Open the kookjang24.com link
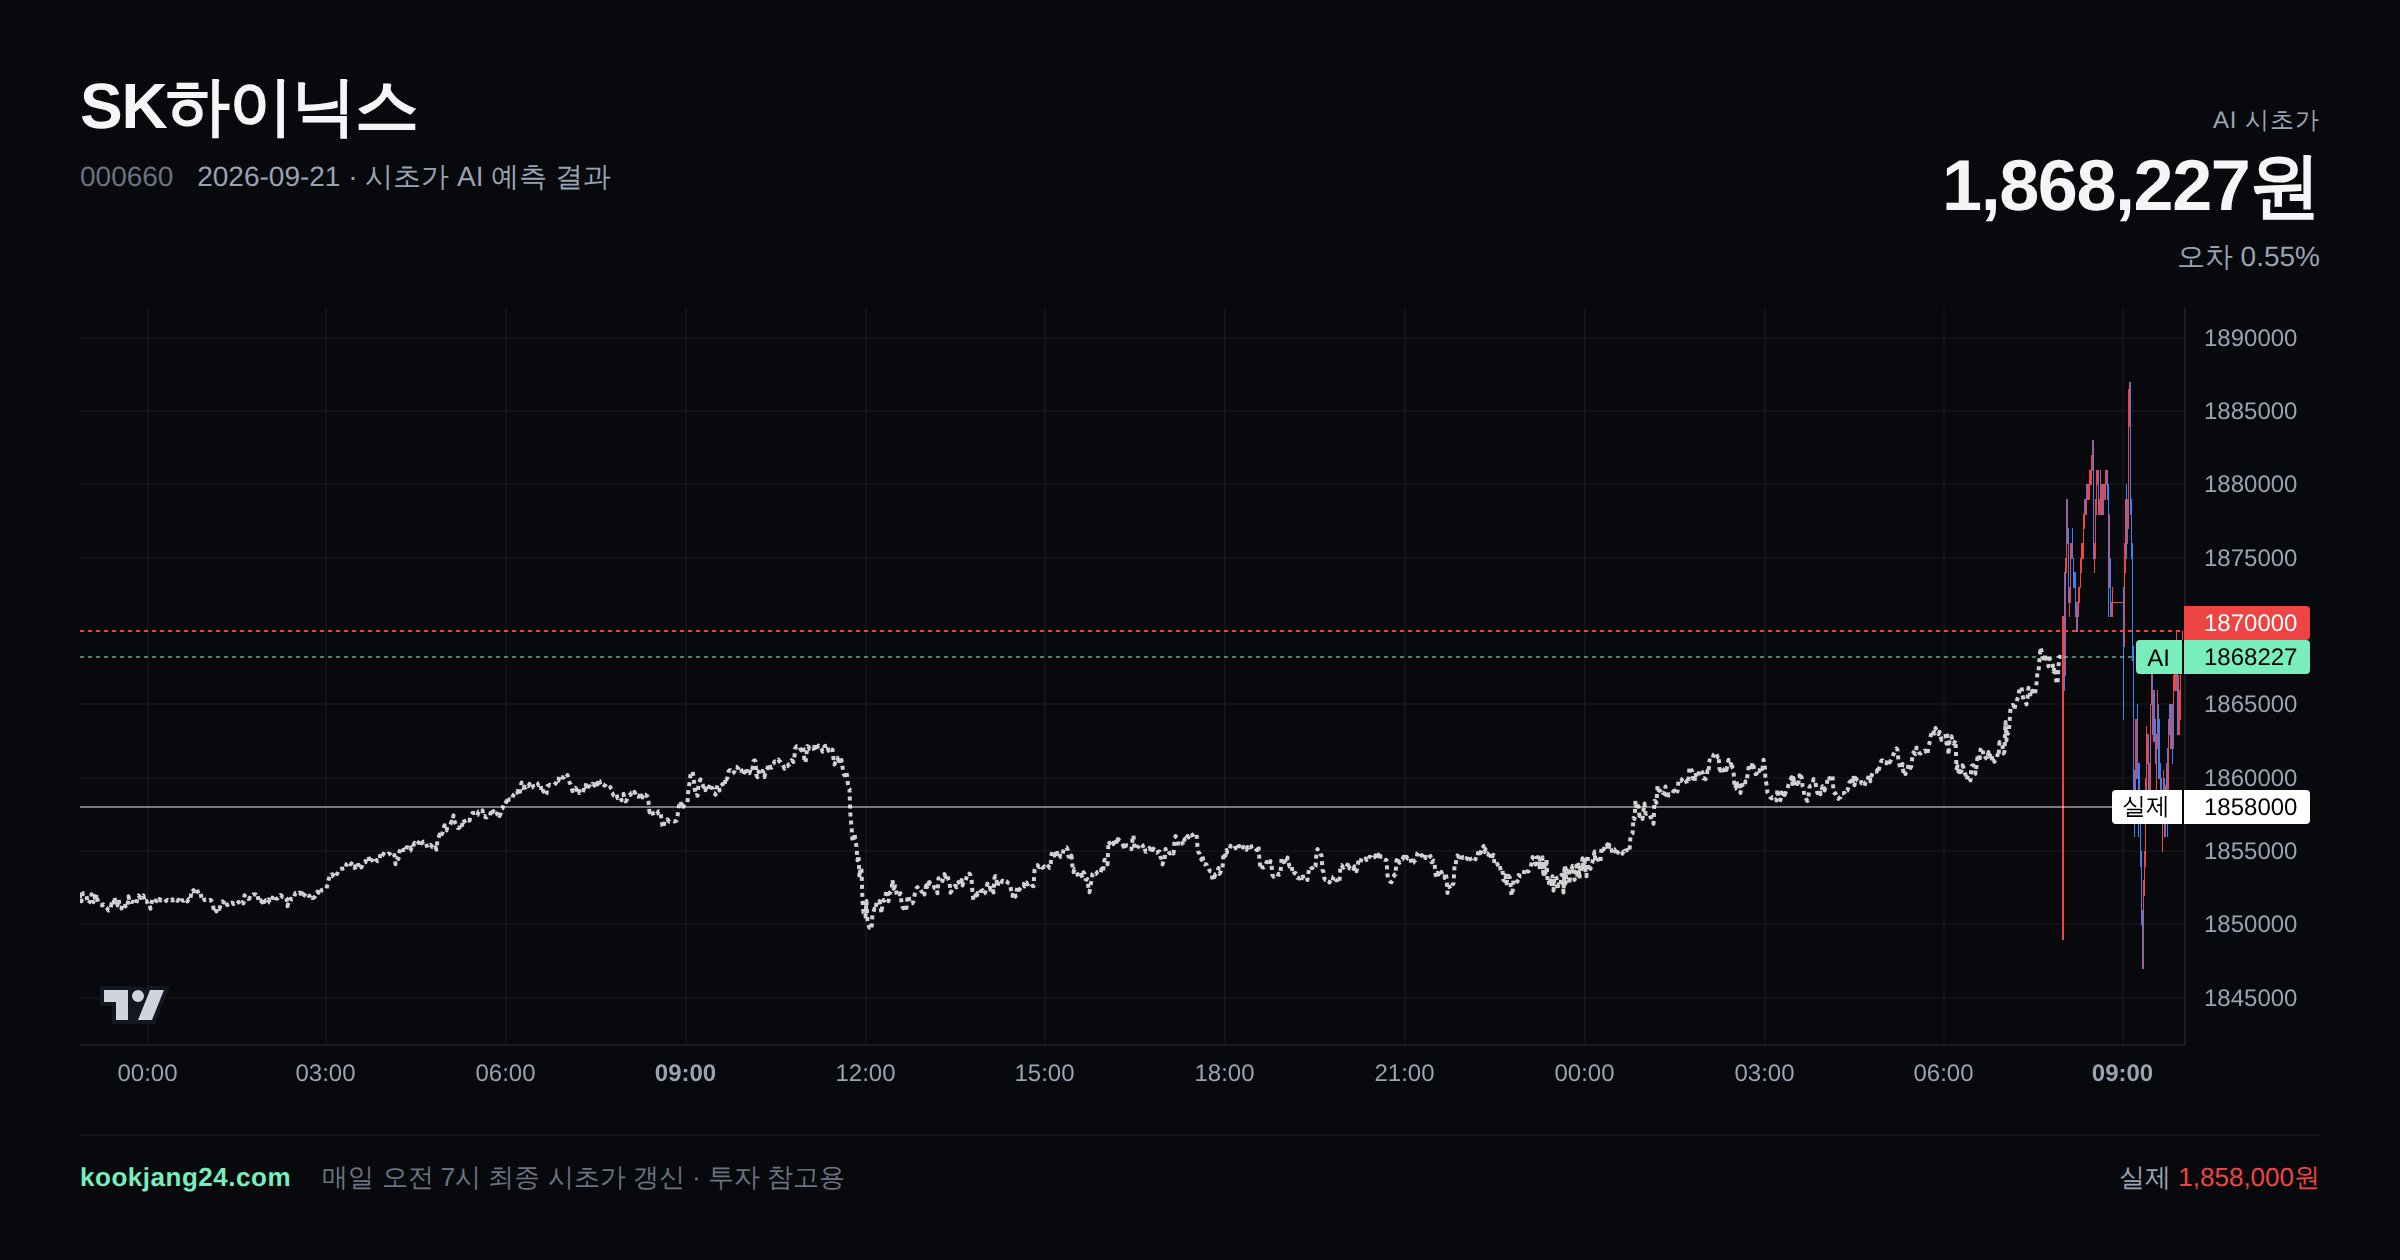This screenshot has height=1260, width=2400. click(185, 1177)
